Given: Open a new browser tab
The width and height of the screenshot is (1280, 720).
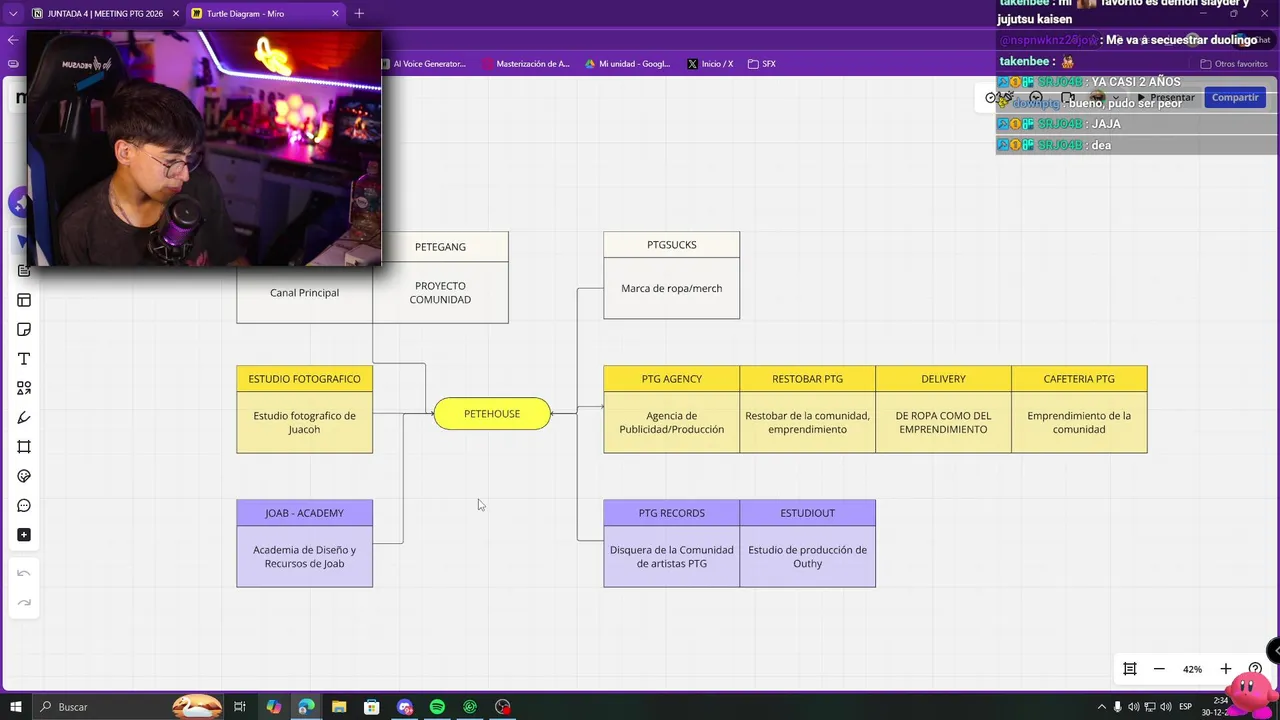Looking at the screenshot, I should [359, 14].
